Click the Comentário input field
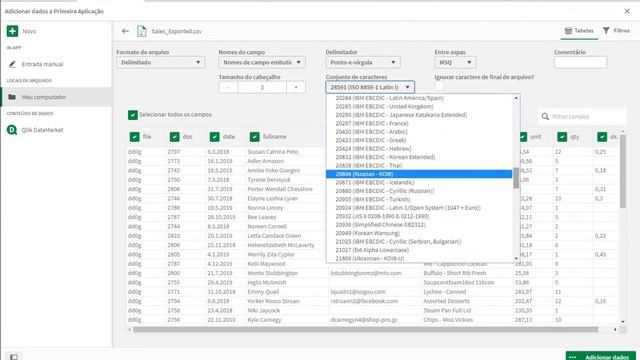The width and height of the screenshot is (640, 360). [x=580, y=62]
